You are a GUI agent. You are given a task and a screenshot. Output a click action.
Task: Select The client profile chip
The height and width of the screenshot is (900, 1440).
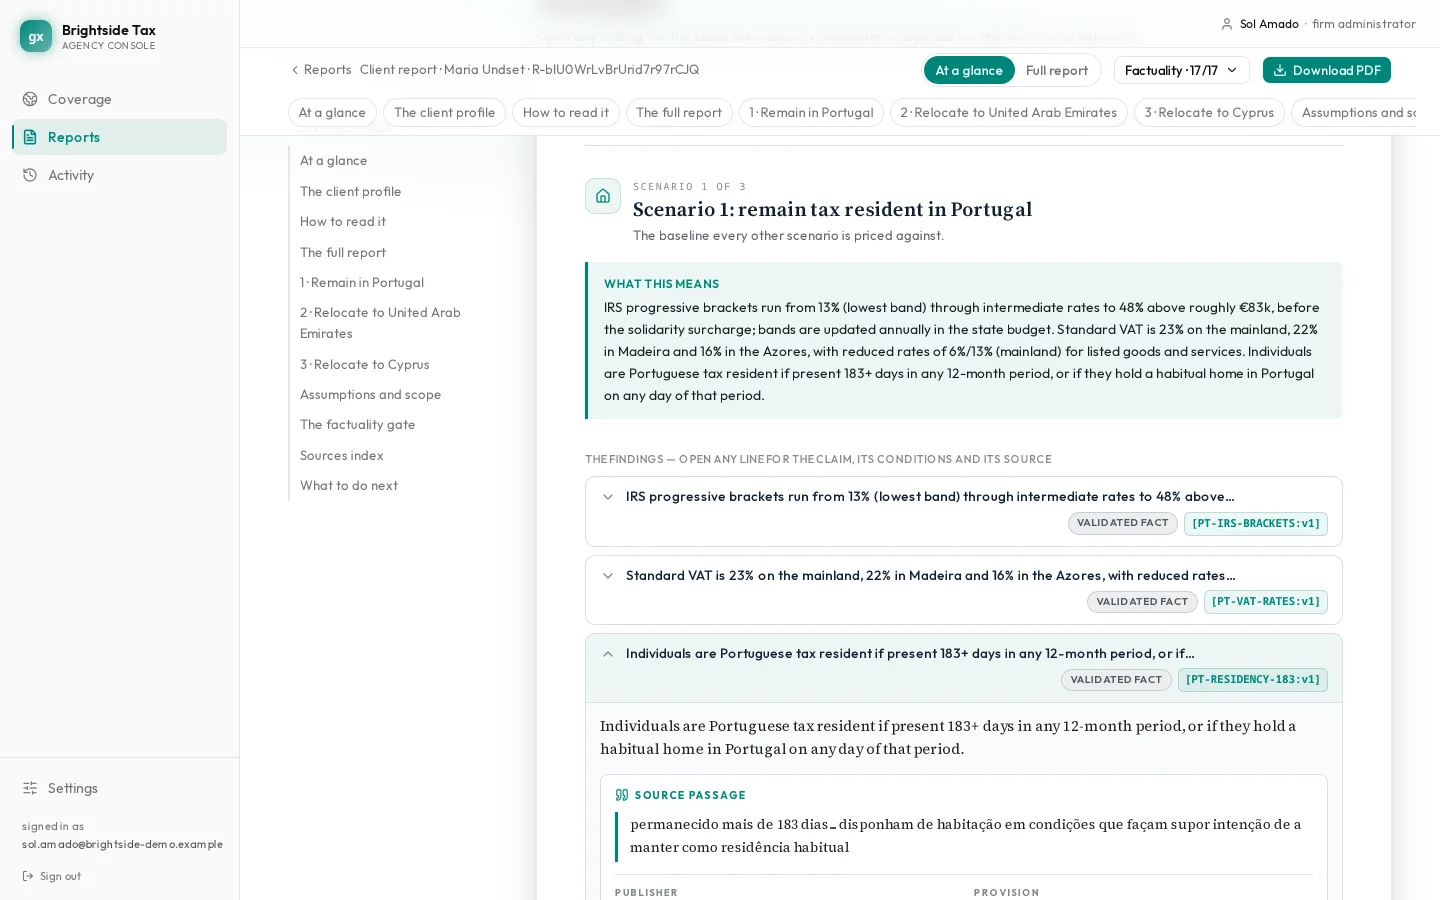point(444,113)
